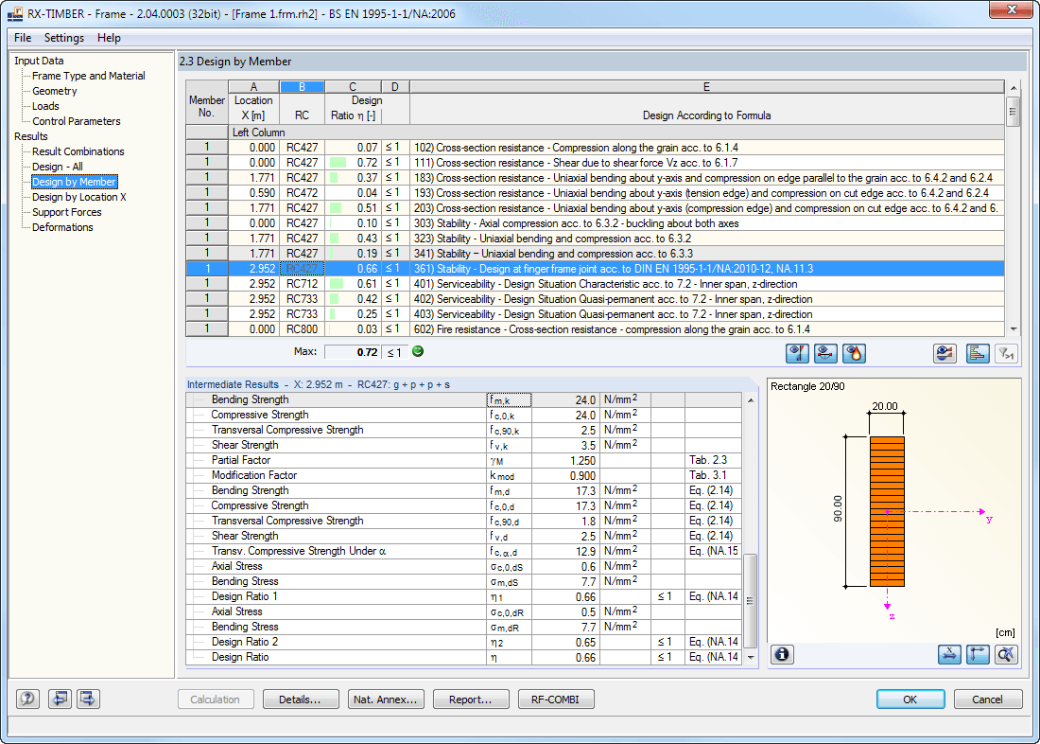This screenshot has width=1040, height=744.
Task: Click the RF-COMBI button
Action: coord(555,699)
